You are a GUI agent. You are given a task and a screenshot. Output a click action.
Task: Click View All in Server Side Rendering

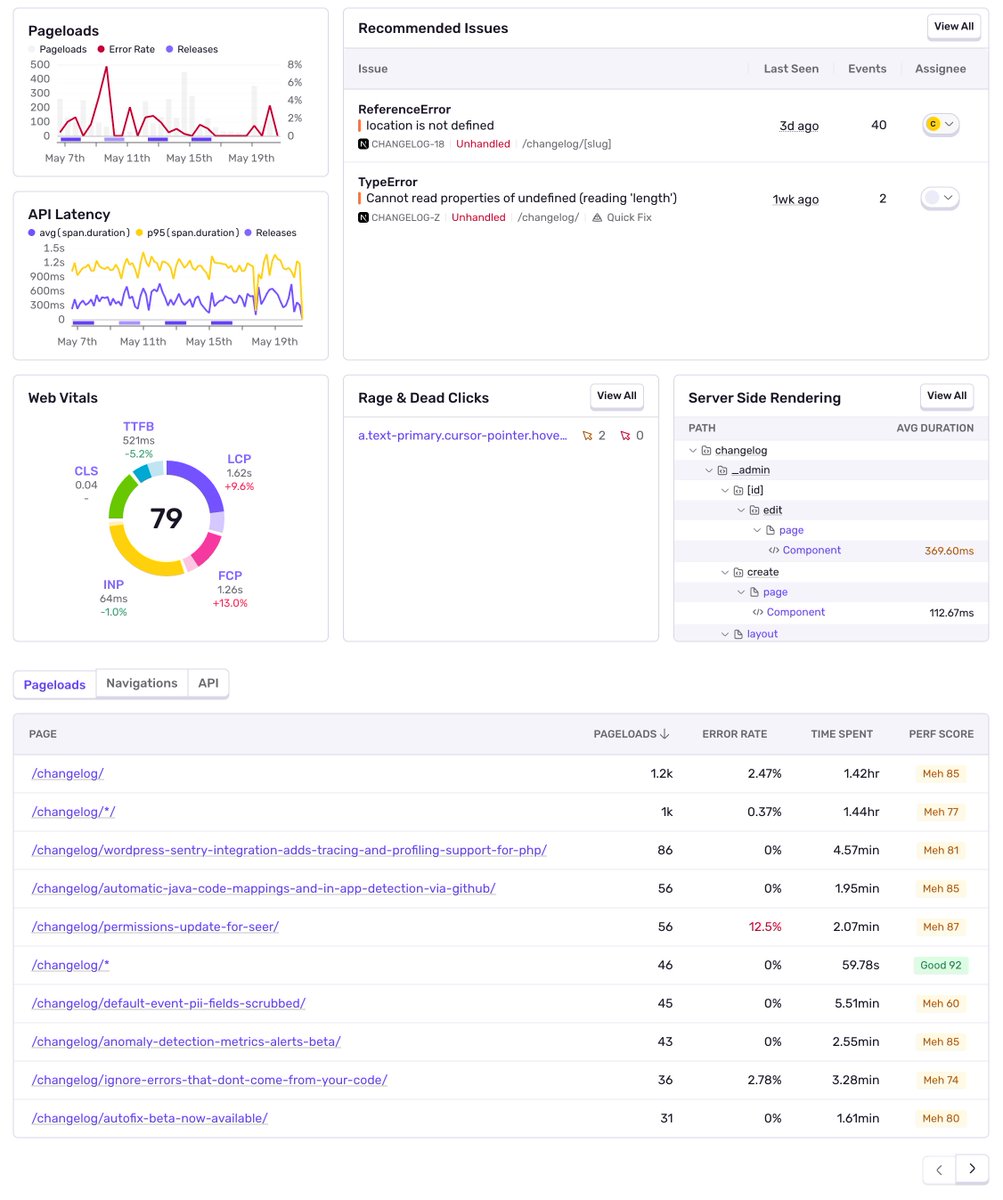947,396
